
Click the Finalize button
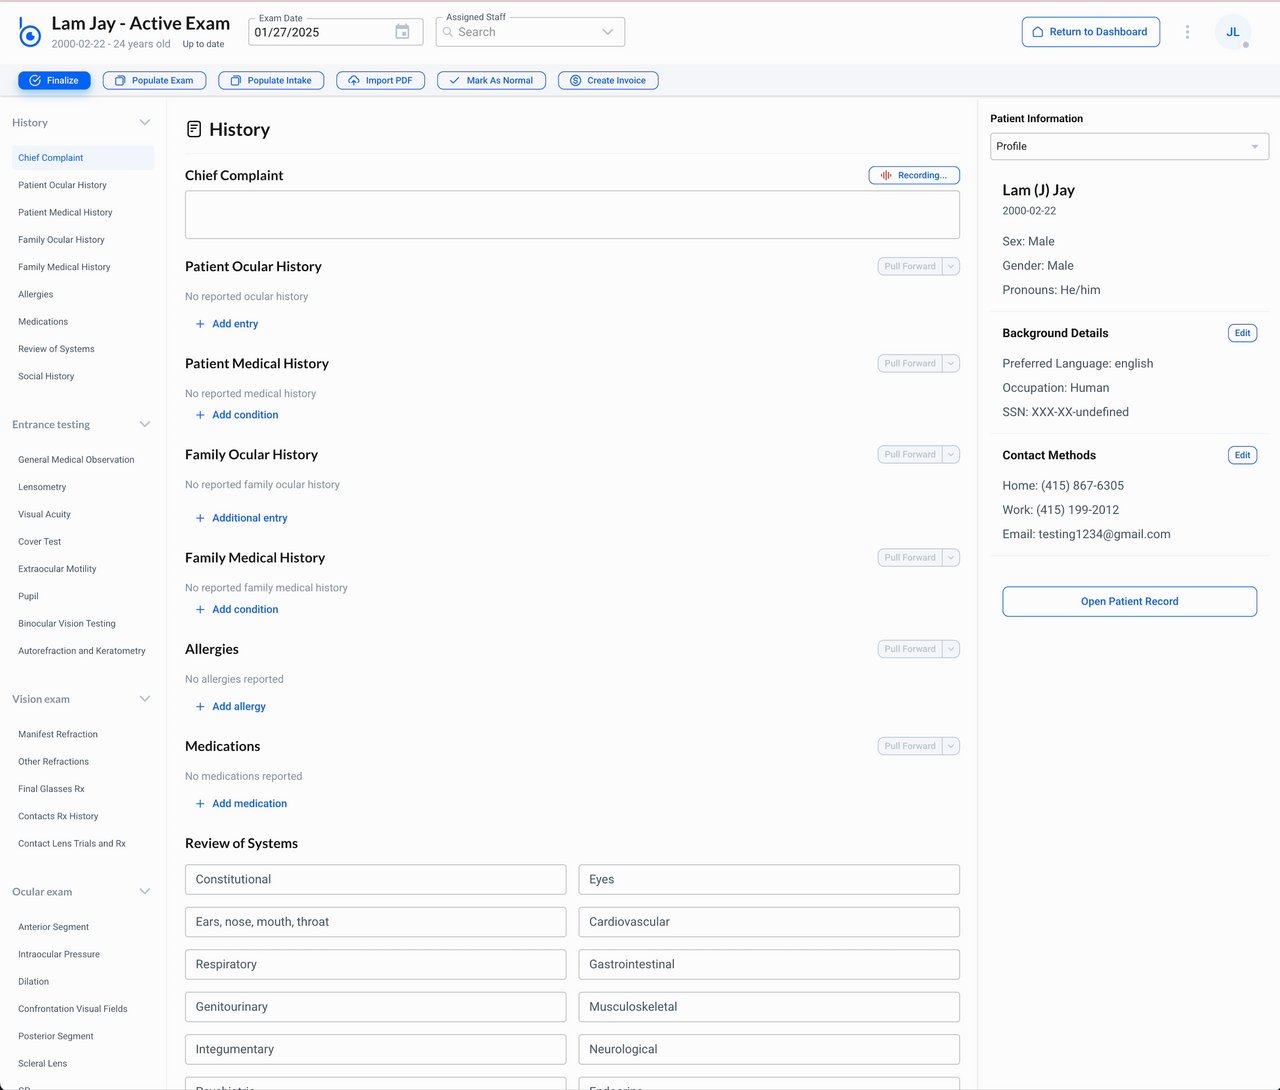click(54, 81)
